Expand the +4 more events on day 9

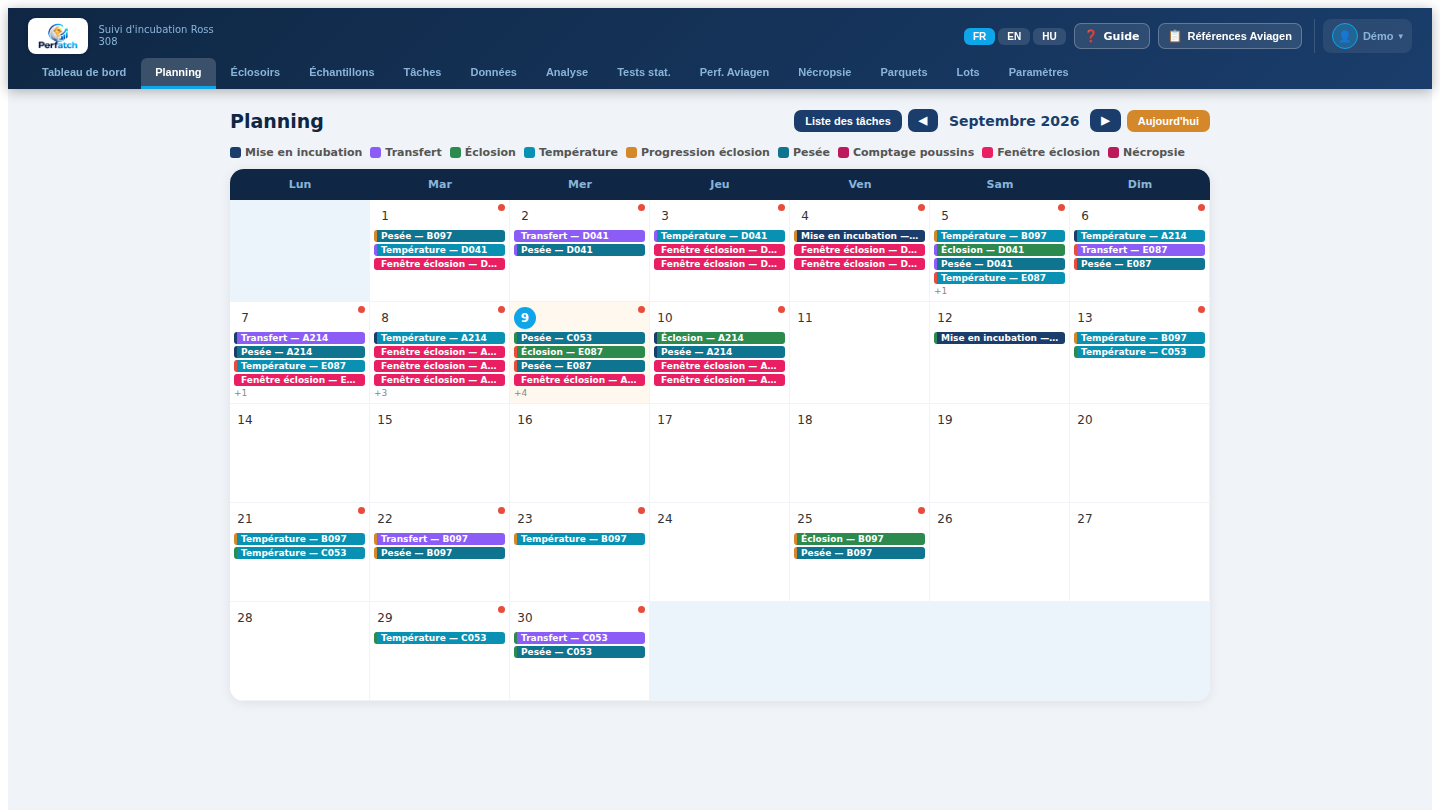[521, 393]
